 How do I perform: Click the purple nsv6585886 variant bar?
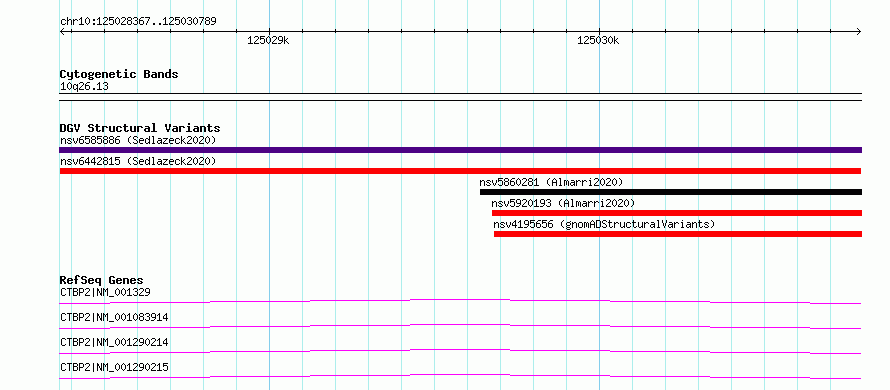(460, 150)
